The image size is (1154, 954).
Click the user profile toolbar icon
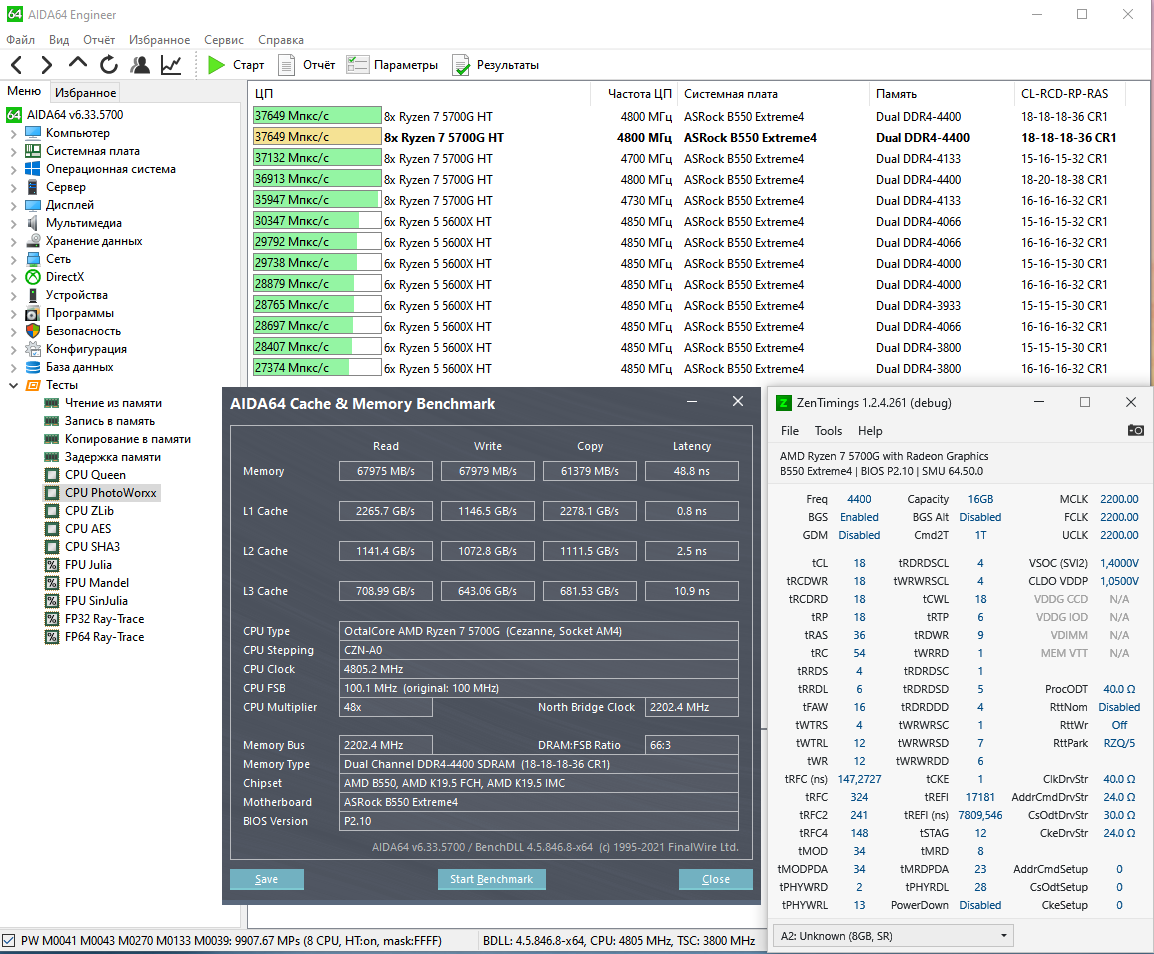140,65
